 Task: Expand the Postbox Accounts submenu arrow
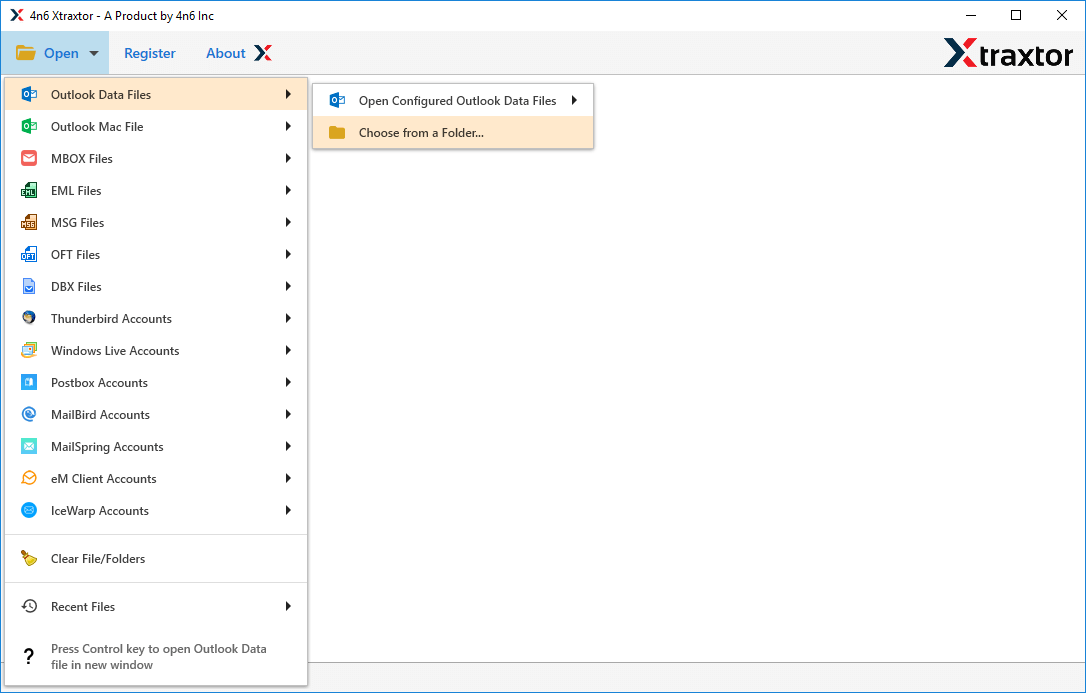pos(288,382)
